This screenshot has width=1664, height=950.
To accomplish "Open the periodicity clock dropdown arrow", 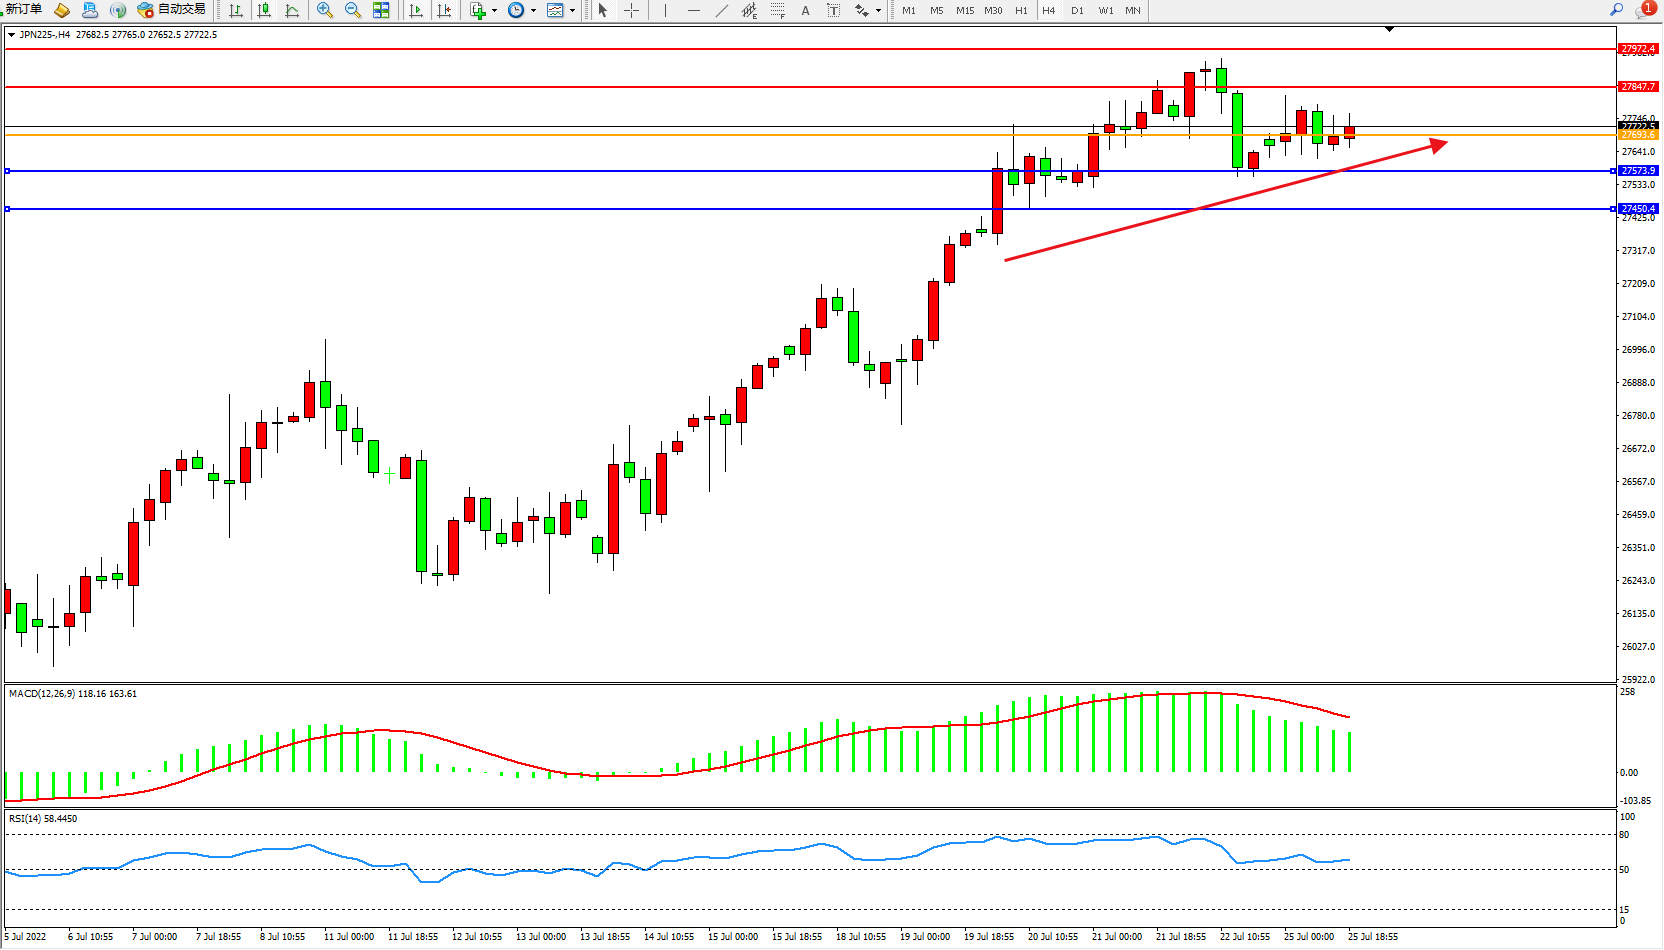I will 533,11.
